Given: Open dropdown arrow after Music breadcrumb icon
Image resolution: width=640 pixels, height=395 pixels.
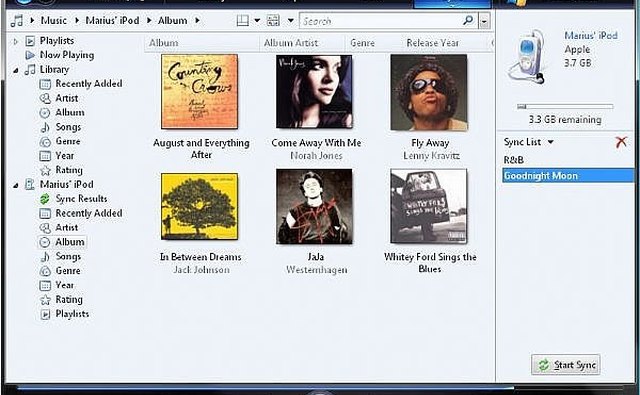Looking at the screenshot, I should click(x=32, y=20).
